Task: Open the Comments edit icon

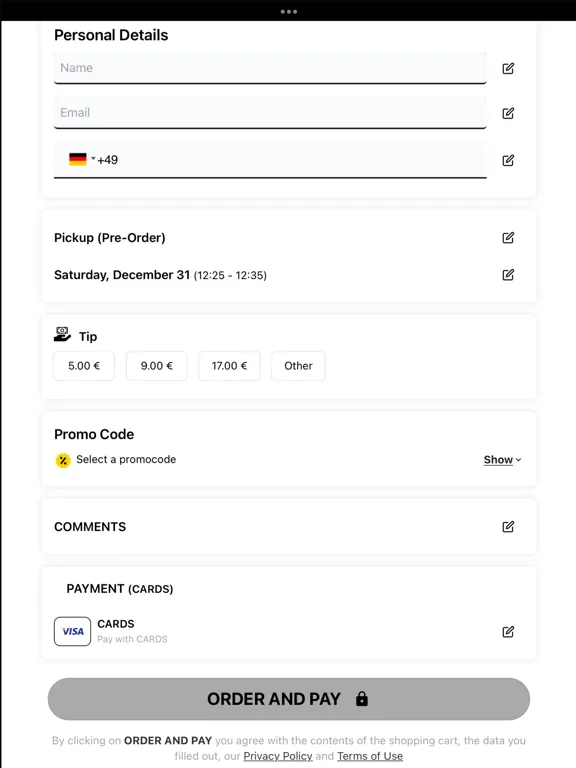Action: coord(508,527)
